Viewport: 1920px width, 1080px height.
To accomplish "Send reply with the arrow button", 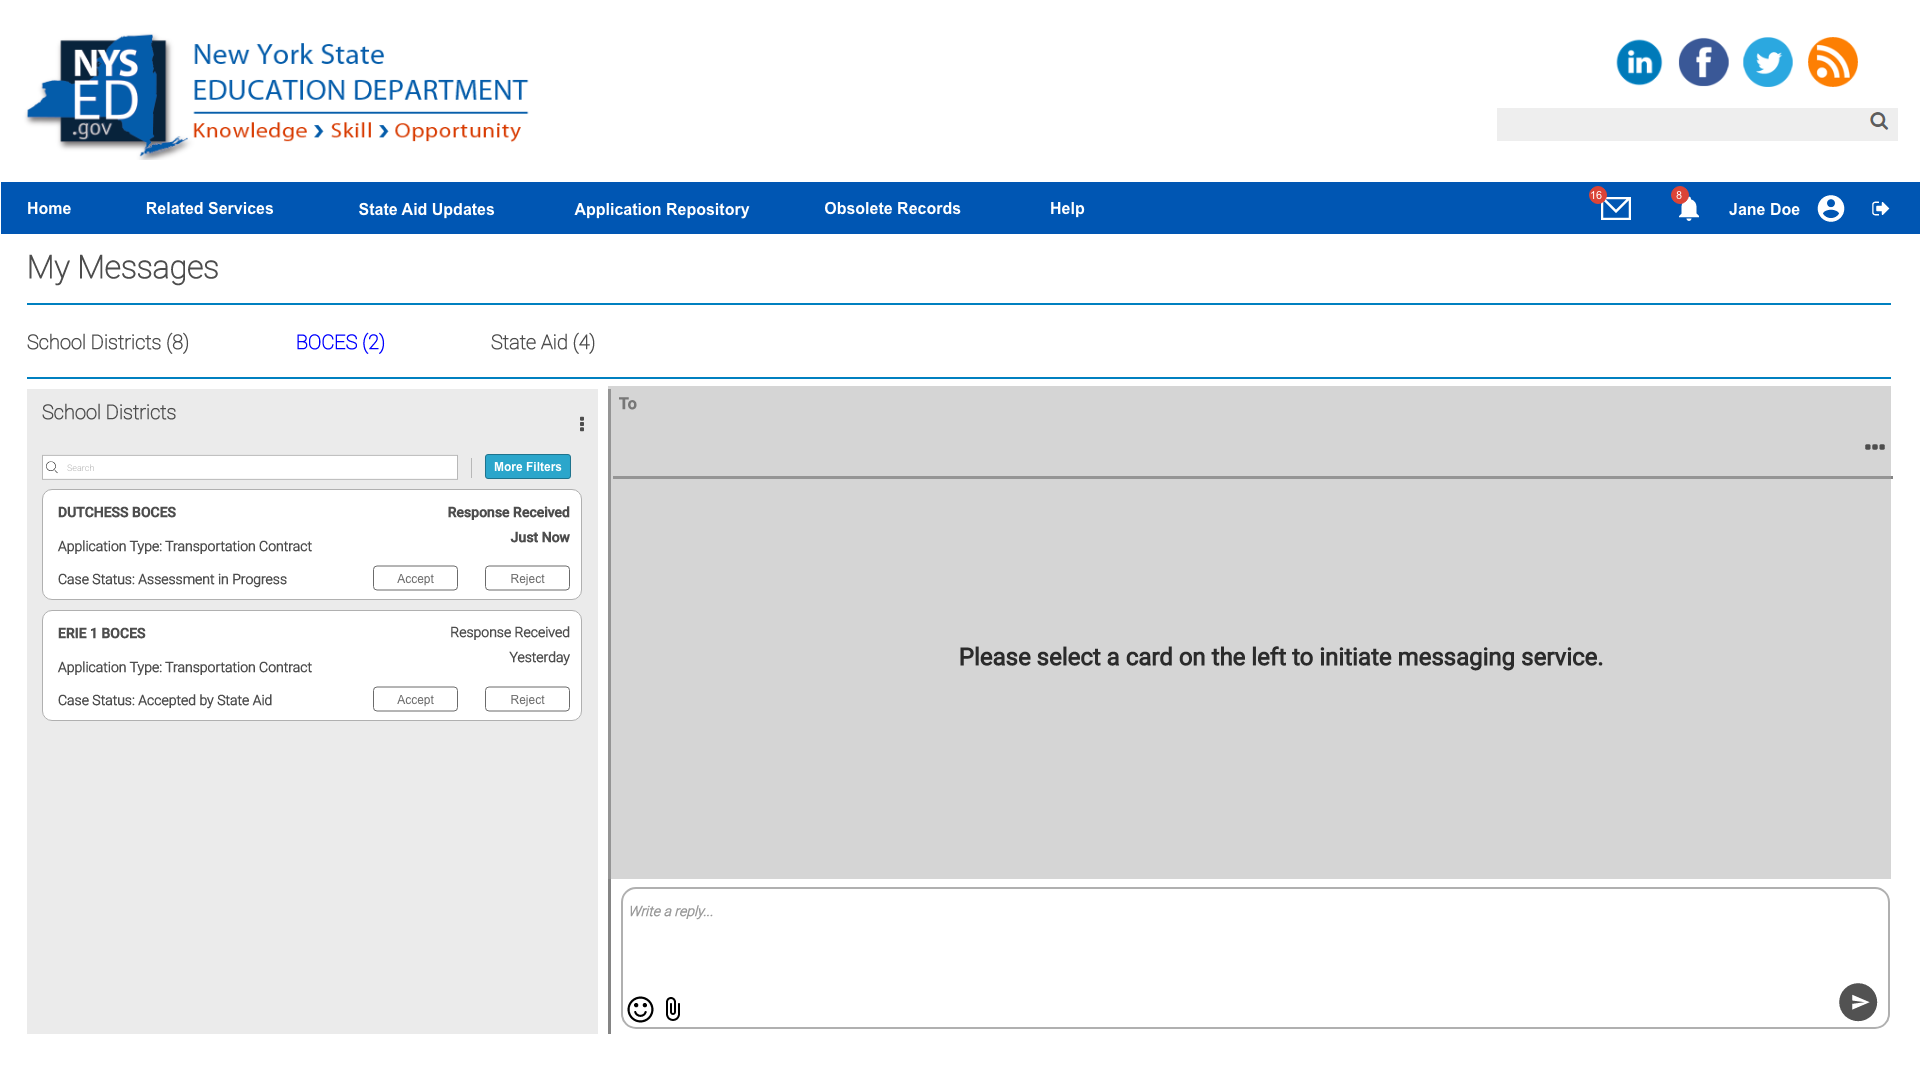I will click(1857, 1002).
